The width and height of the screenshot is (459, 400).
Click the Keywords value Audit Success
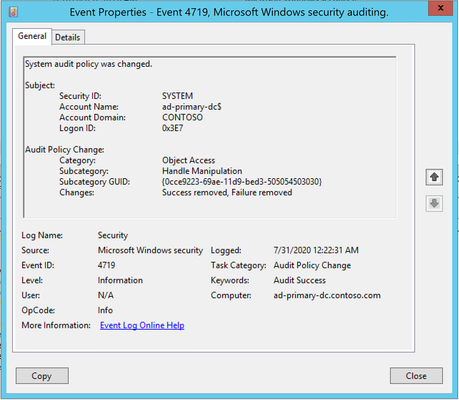[300, 280]
